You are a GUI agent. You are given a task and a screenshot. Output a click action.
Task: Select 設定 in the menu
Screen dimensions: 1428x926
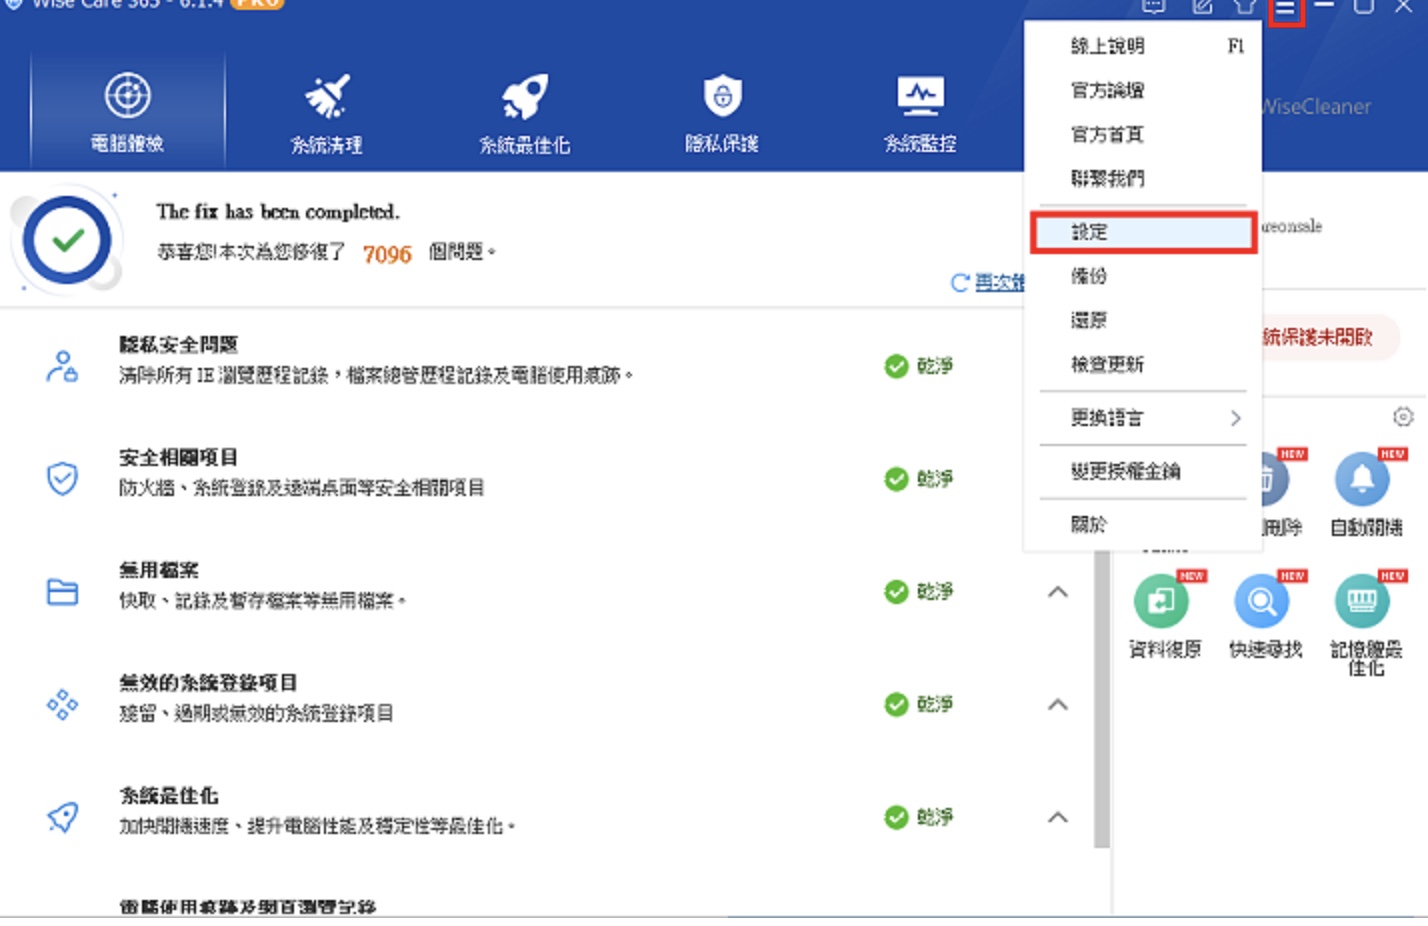point(1143,232)
